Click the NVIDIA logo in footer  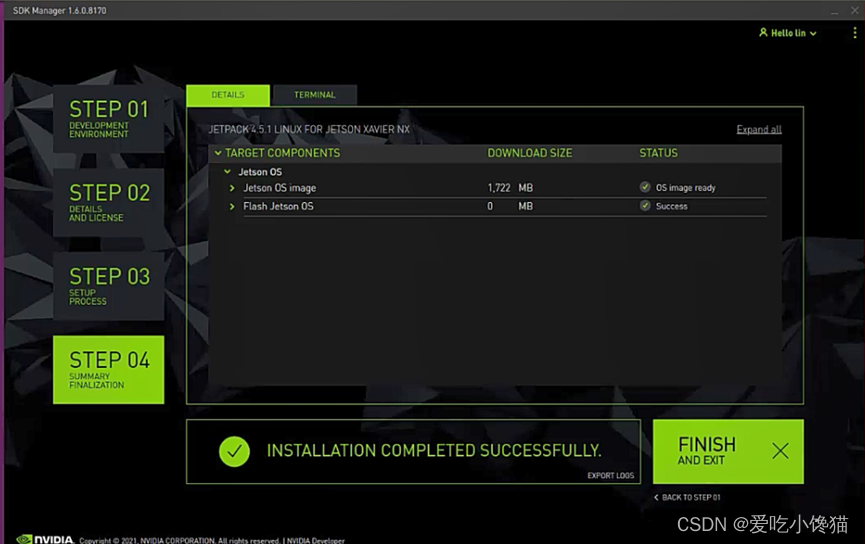coord(45,539)
